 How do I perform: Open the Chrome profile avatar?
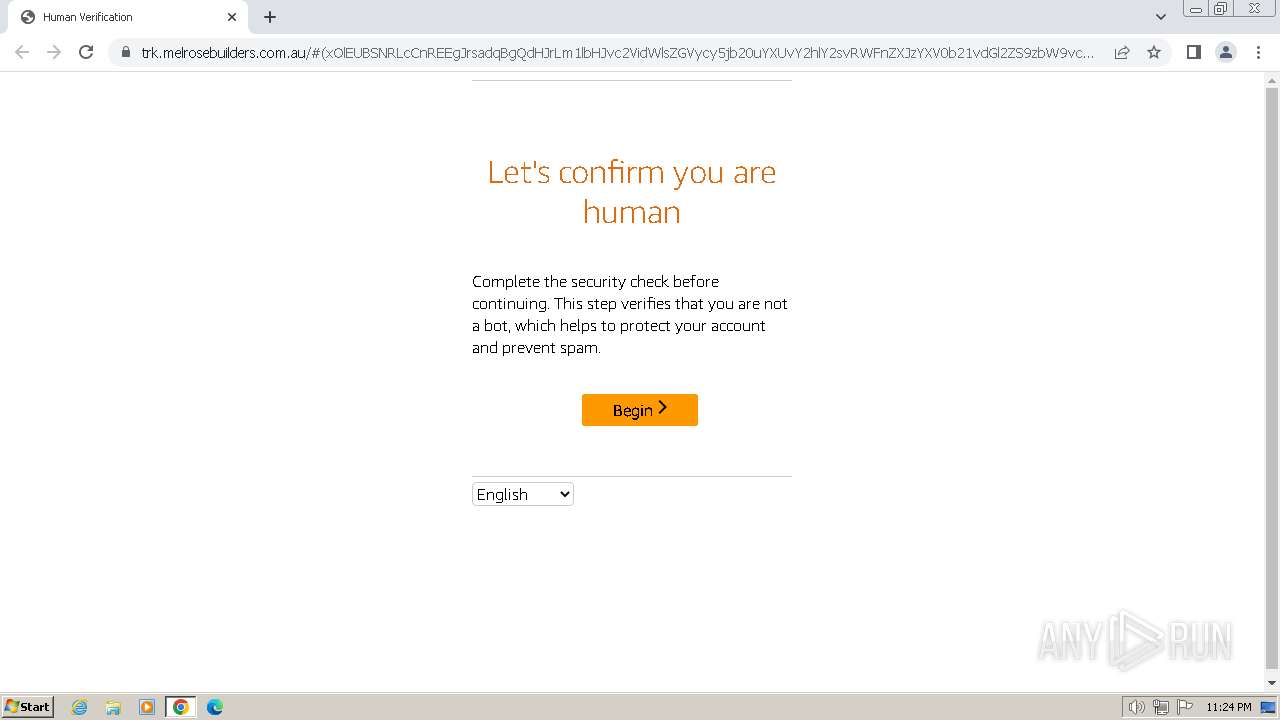1225,52
